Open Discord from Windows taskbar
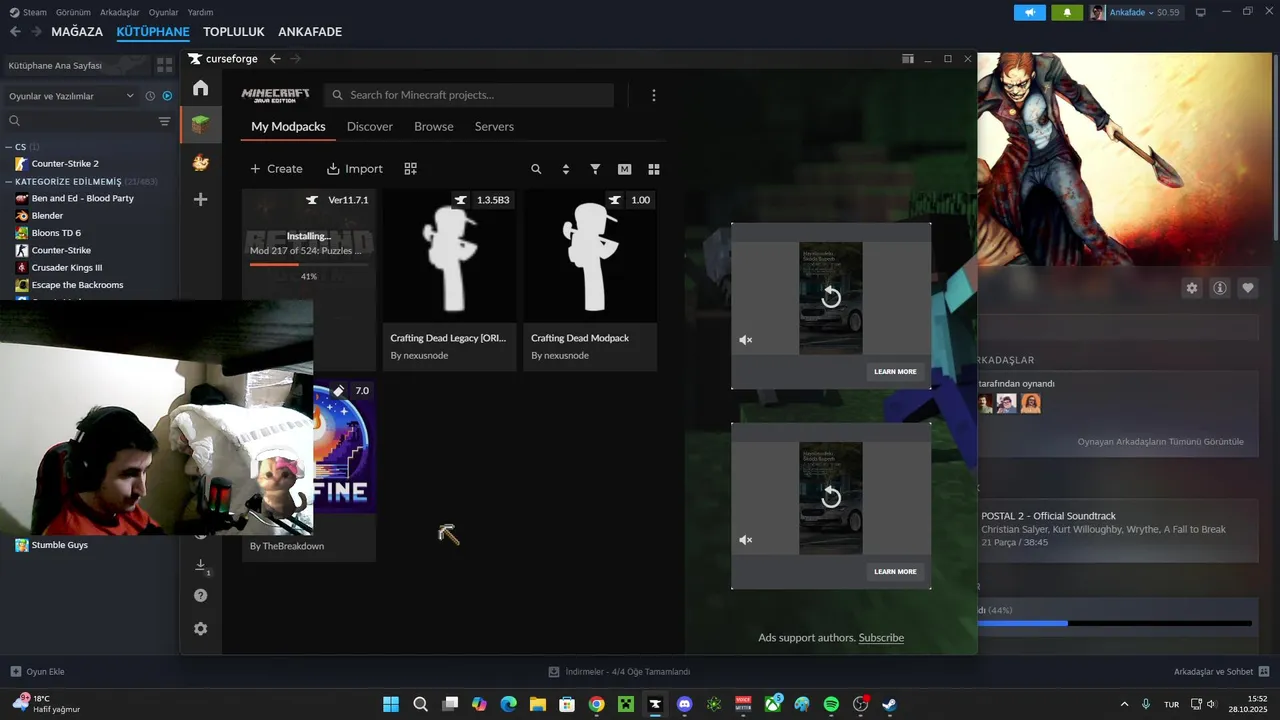Image resolution: width=1280 pixels, height=720 pixels. tap(684, 704)
